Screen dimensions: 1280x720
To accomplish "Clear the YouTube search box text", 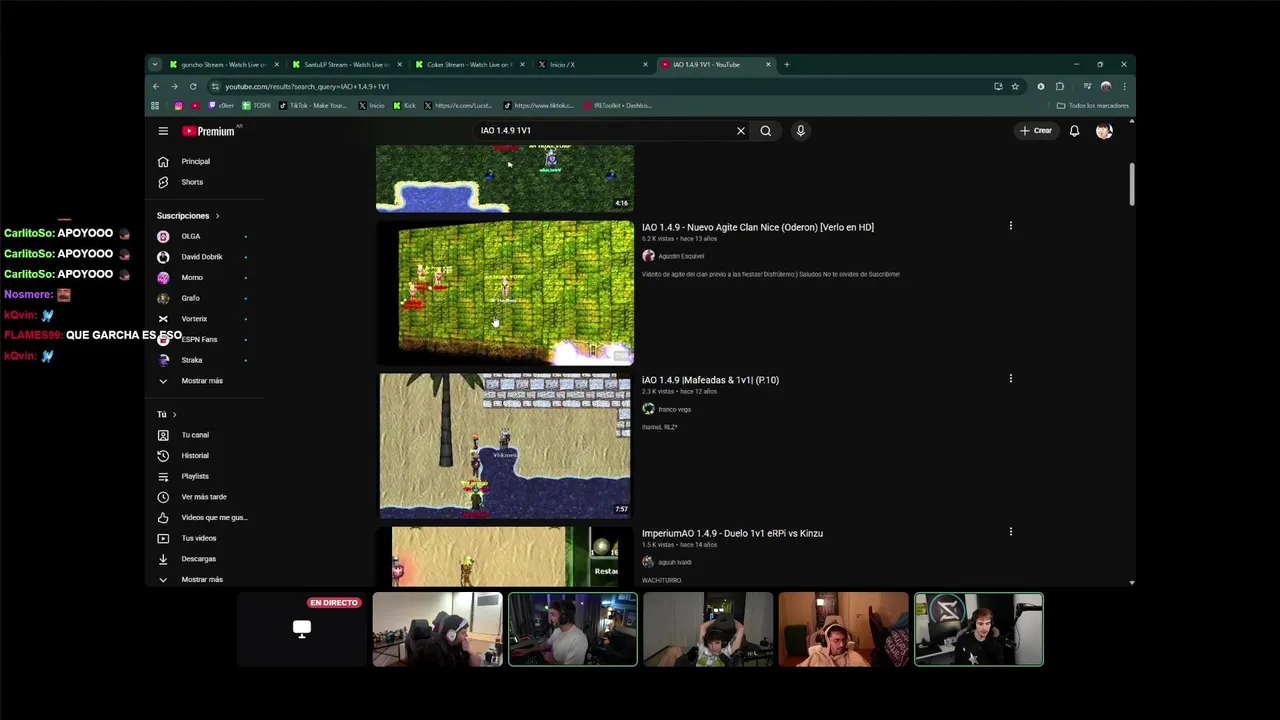I will click(x=741, y=131).
